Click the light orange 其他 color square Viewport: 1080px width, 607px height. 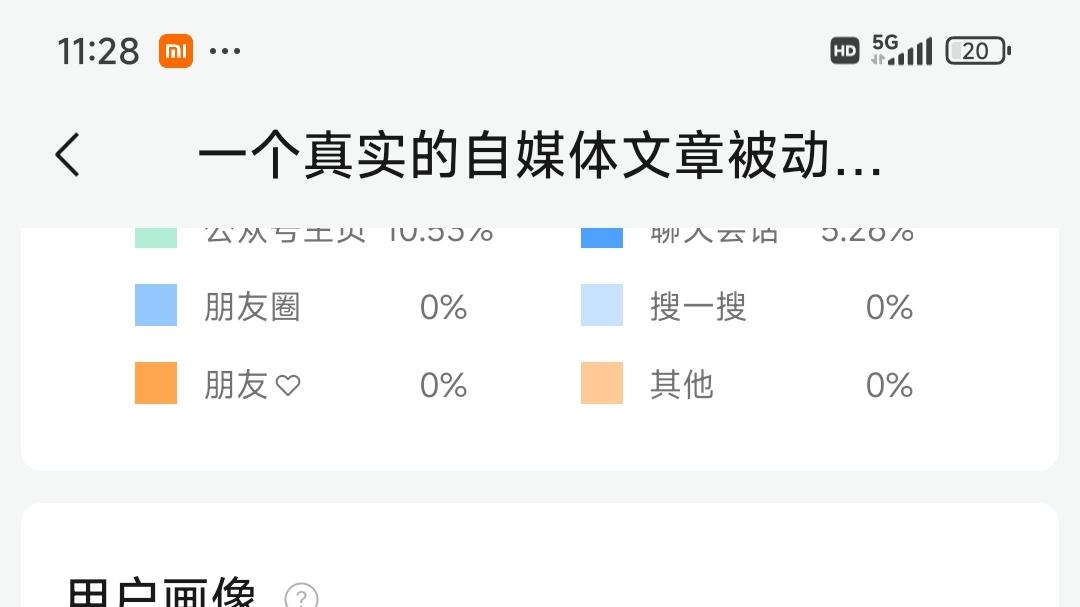[x=601, y=383]
